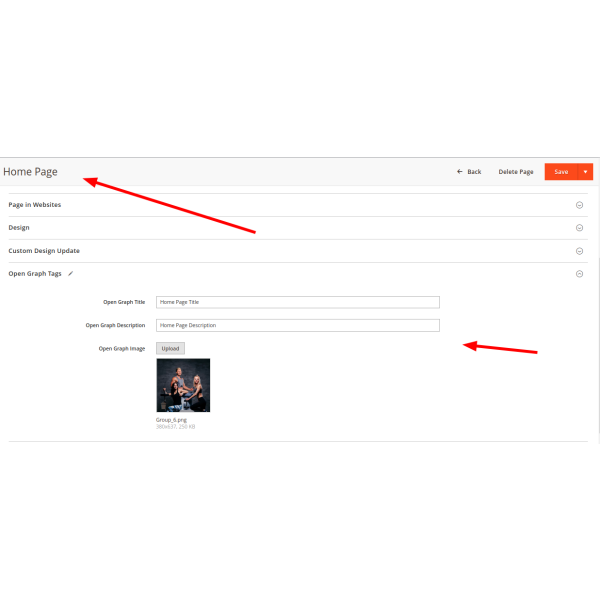This screenshot has height=600, width=600.
Task: Click the Open Graph Title input field
Action: coord(298,302)
